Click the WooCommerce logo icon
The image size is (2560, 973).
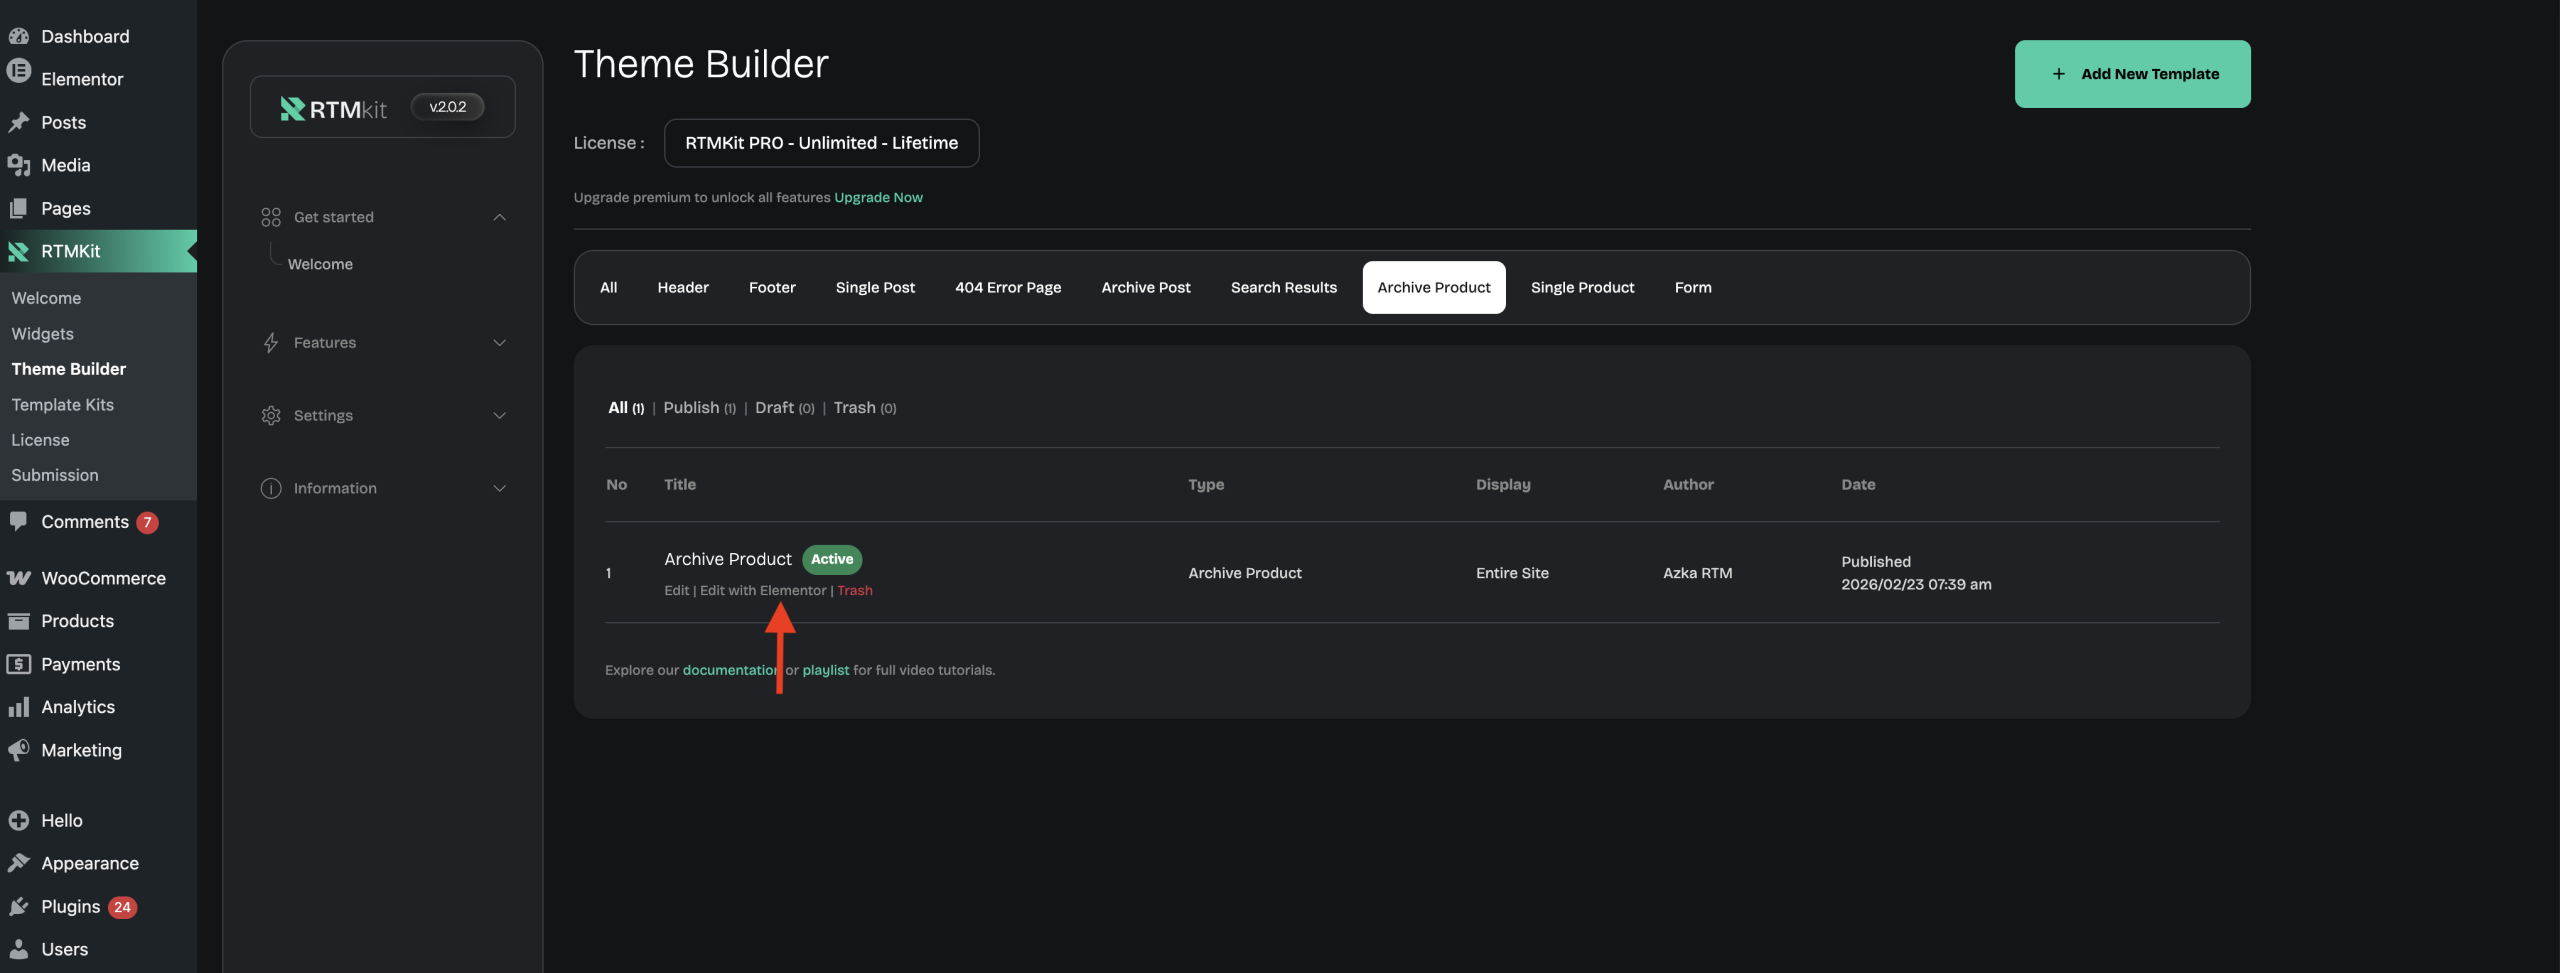pos(18,578)
